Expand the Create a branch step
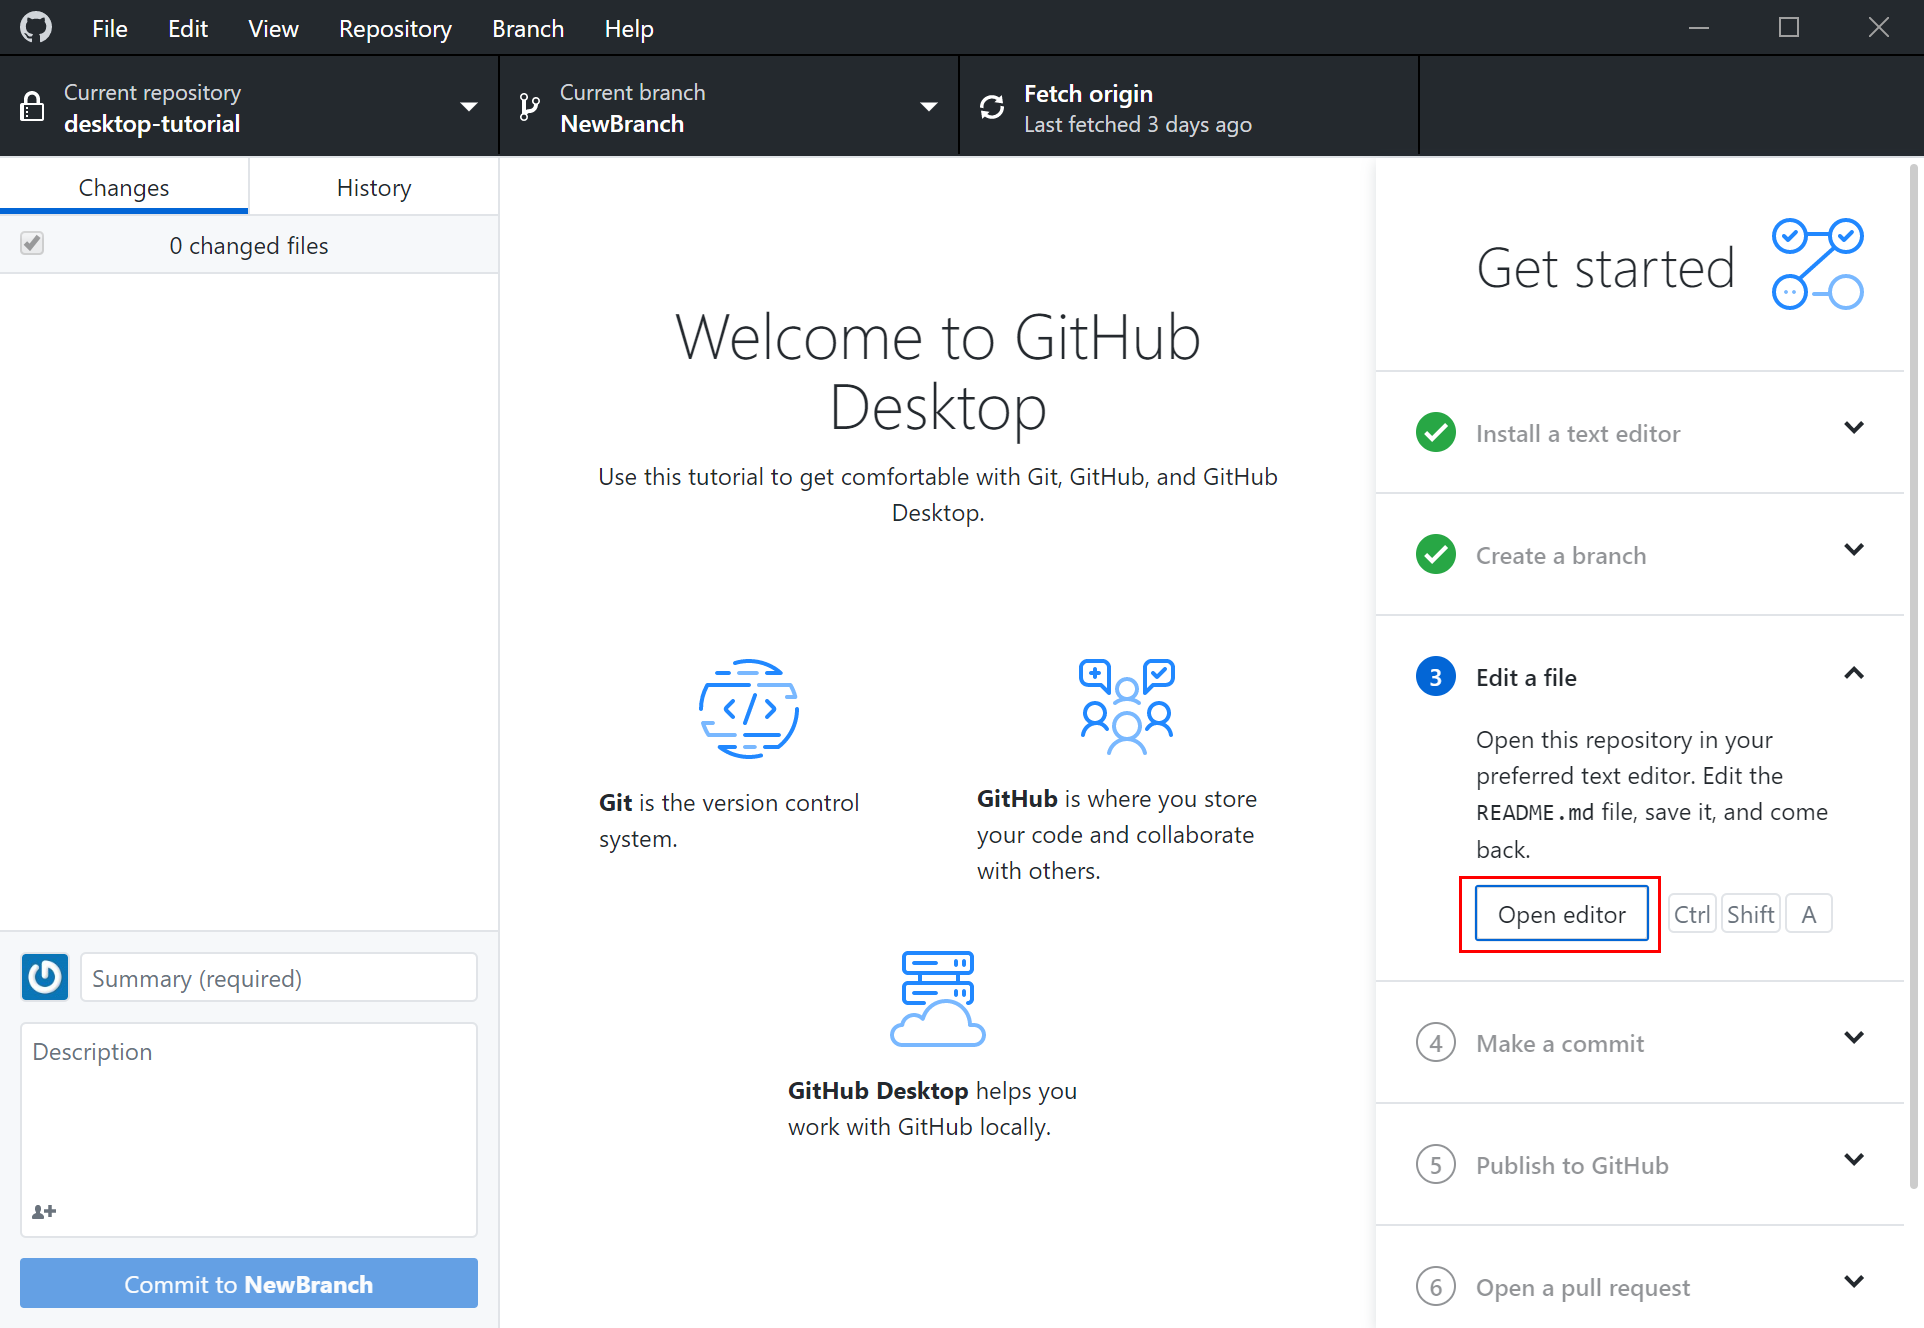This screenshot has width=1924, height=1328. [1854, 550]
